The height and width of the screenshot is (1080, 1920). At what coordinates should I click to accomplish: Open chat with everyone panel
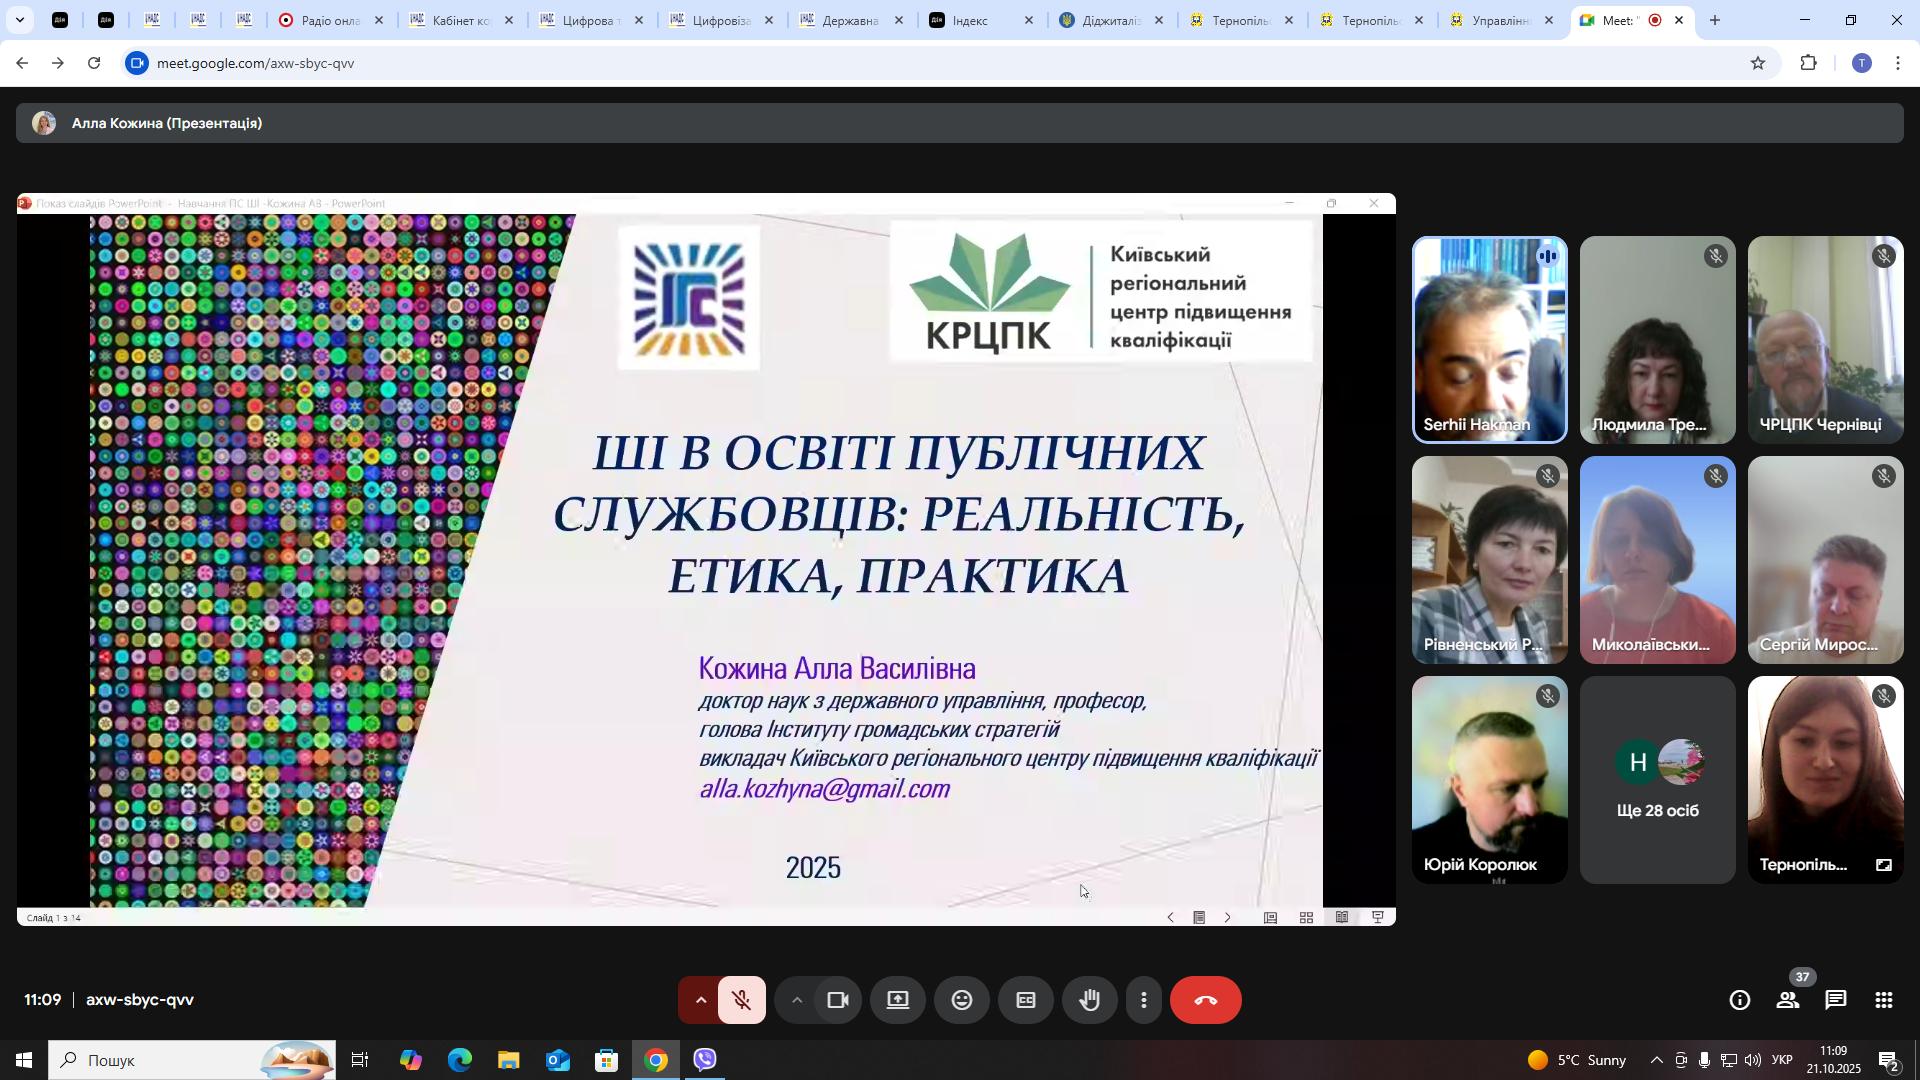[x=1836, y=1001]
